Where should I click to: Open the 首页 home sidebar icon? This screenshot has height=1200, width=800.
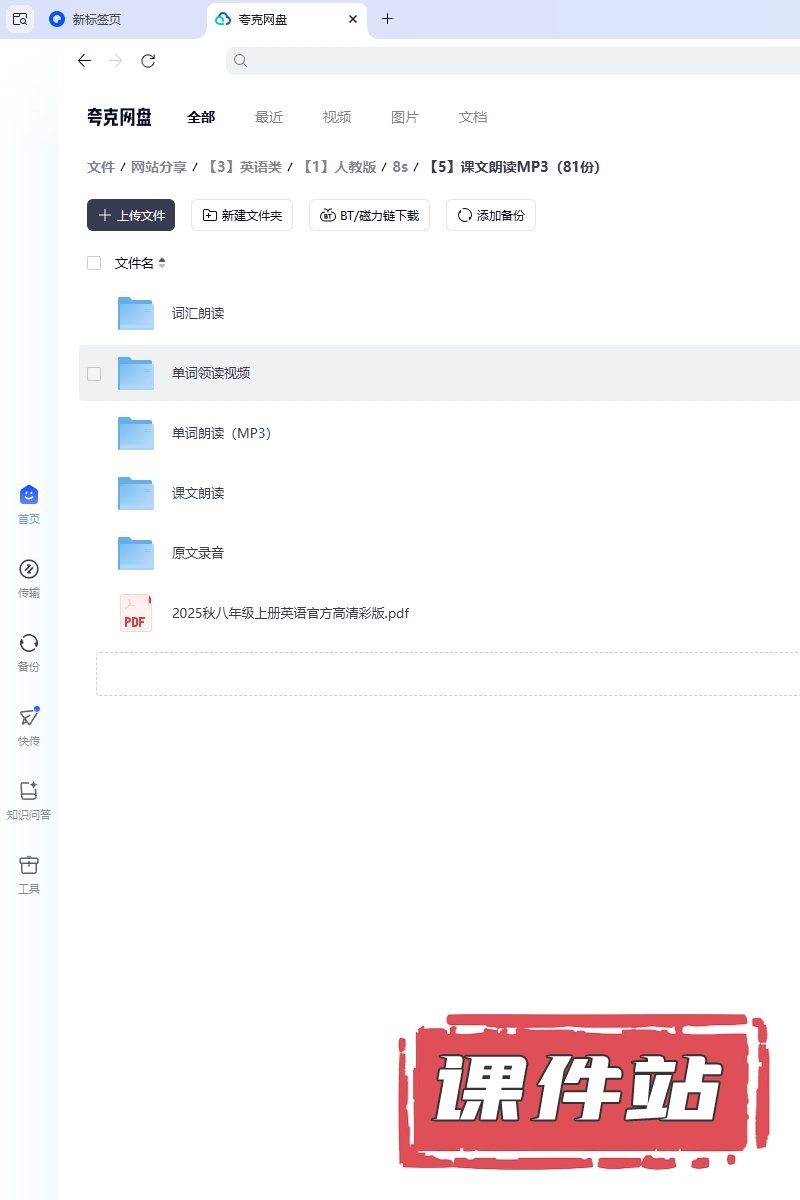(29, 495)
